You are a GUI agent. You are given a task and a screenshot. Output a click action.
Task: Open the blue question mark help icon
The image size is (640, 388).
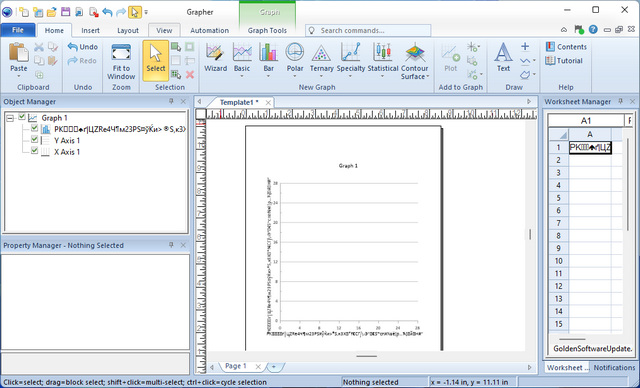[x=593, y=30]
